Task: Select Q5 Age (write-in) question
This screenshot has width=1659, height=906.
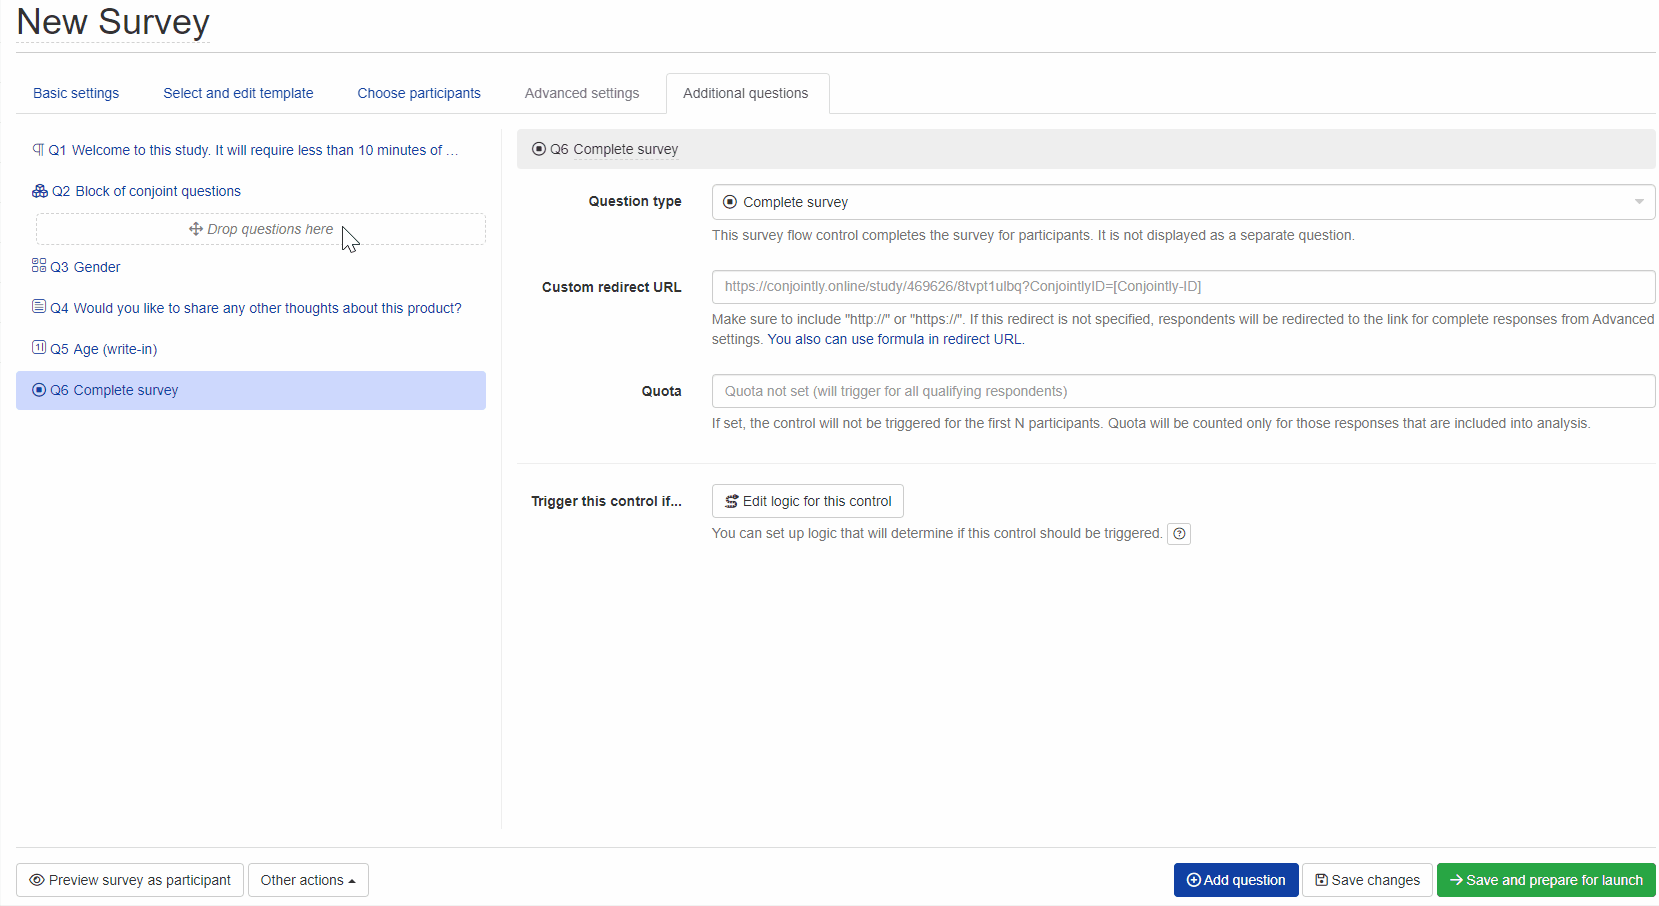Action: click(251, 349)
